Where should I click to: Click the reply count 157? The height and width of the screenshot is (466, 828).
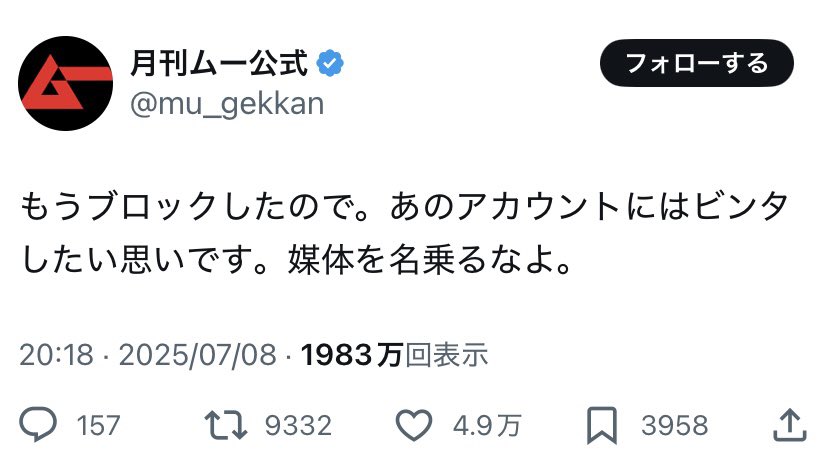pyautogui.click(x=98, y=426)
